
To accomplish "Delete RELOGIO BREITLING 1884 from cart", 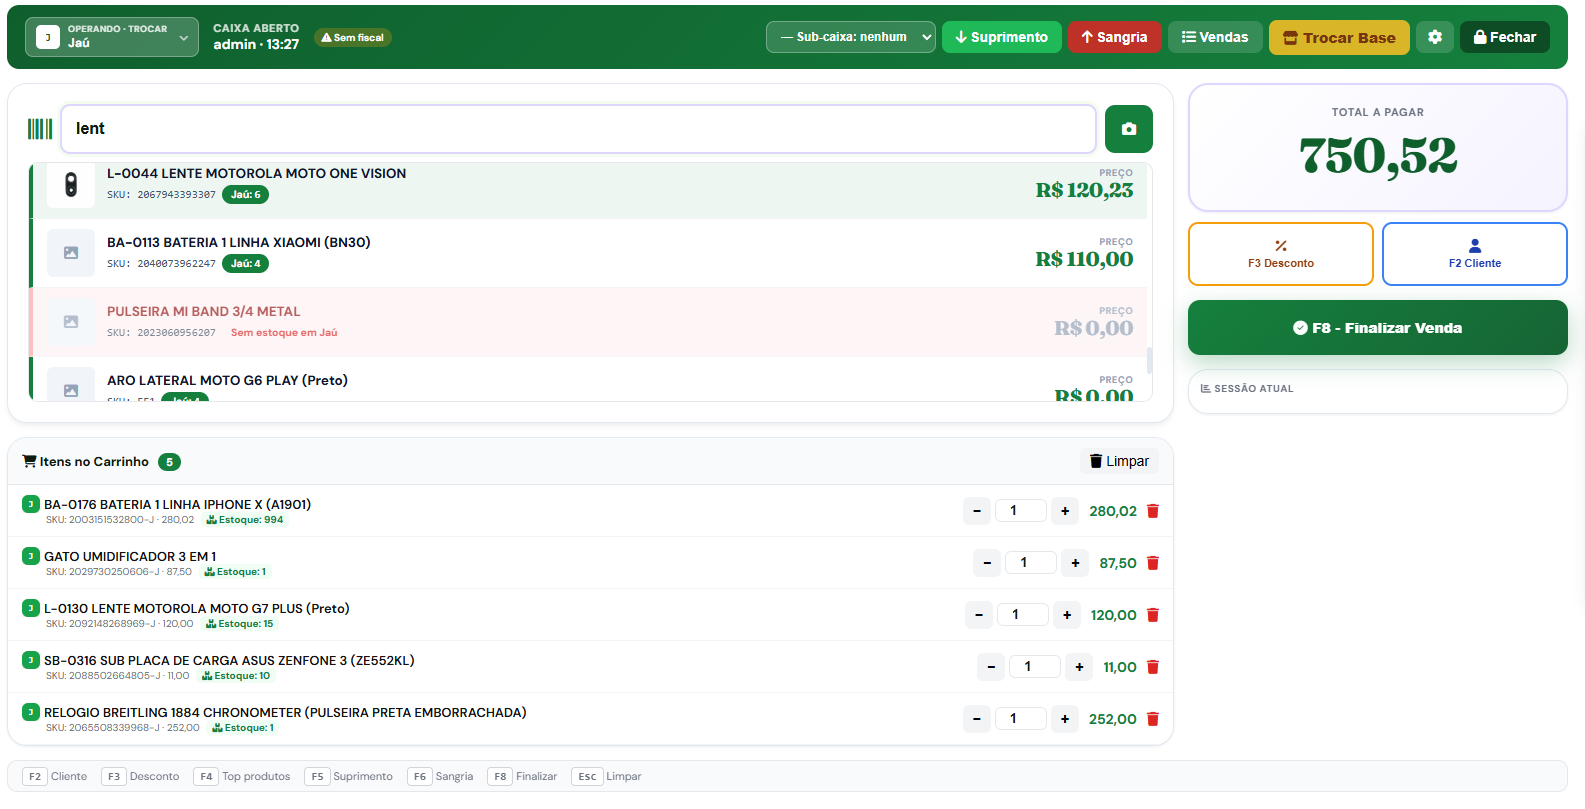I will click(1152, 719).
